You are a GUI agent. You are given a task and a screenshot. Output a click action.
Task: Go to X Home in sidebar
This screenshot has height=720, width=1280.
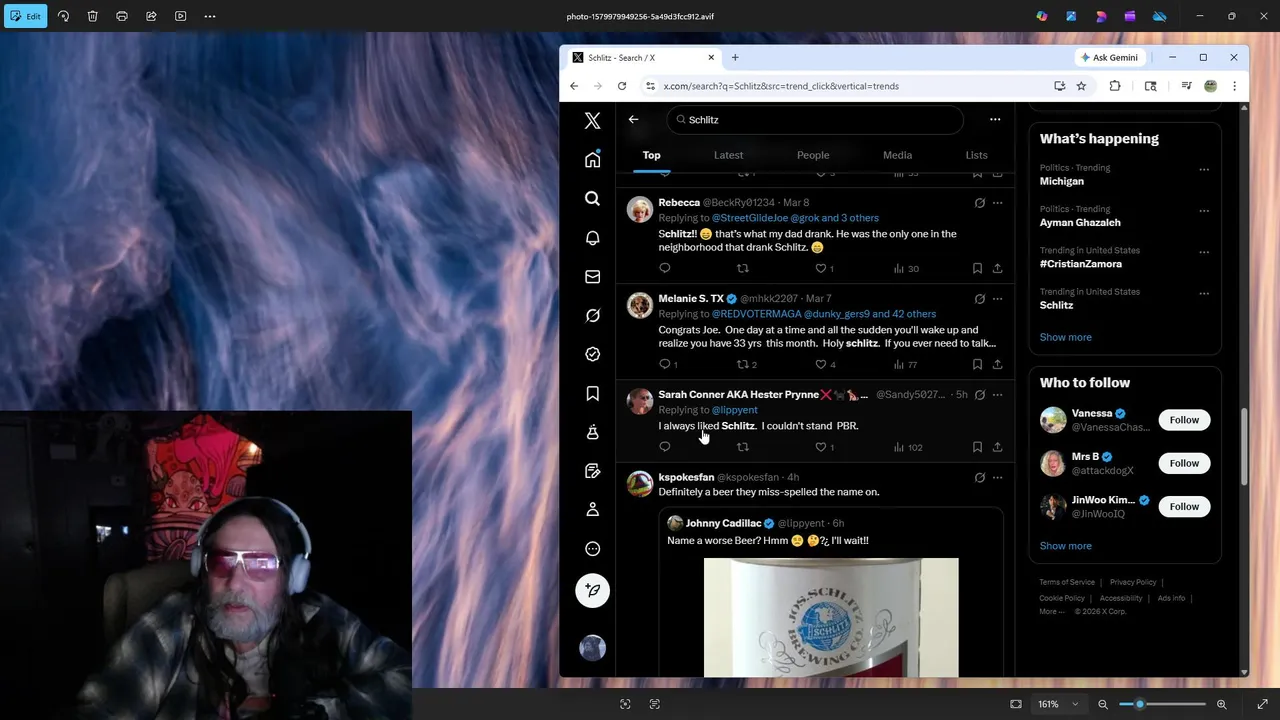pos(592,160)
